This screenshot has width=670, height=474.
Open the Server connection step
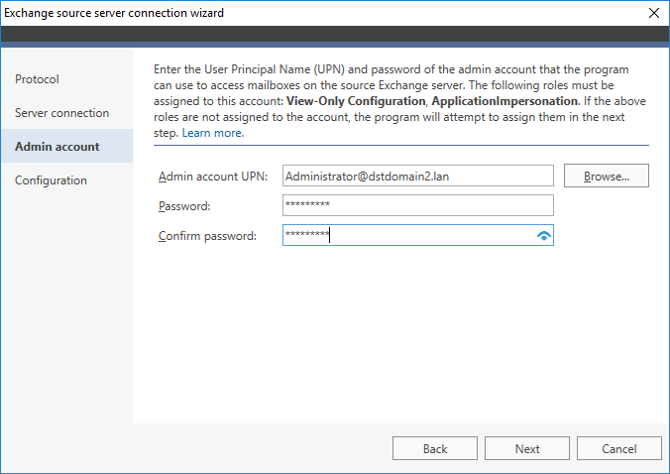[x=62, y=113]
